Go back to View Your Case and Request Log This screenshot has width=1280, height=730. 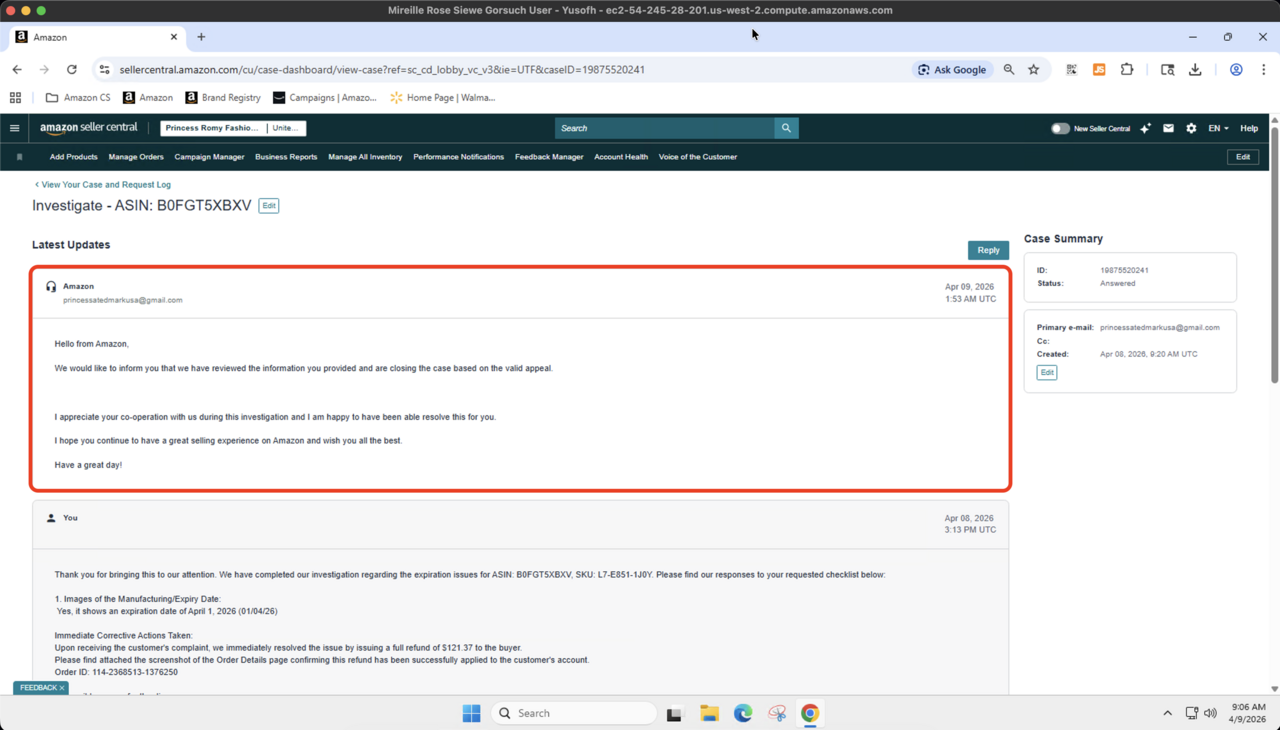[x=103, y=185]
